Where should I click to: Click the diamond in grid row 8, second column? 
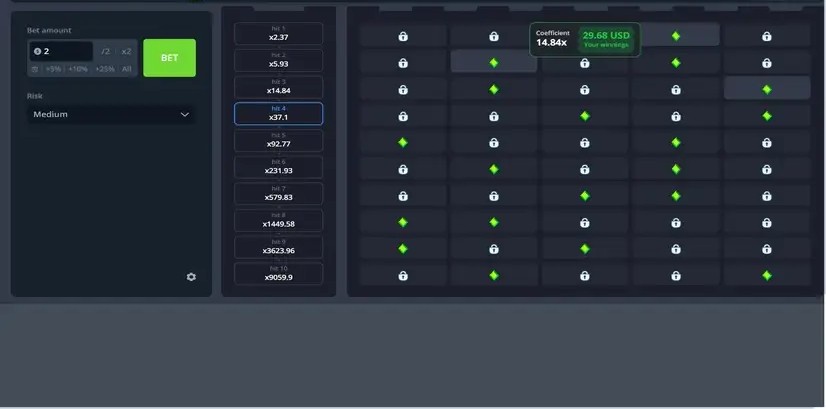click(494, 222)
